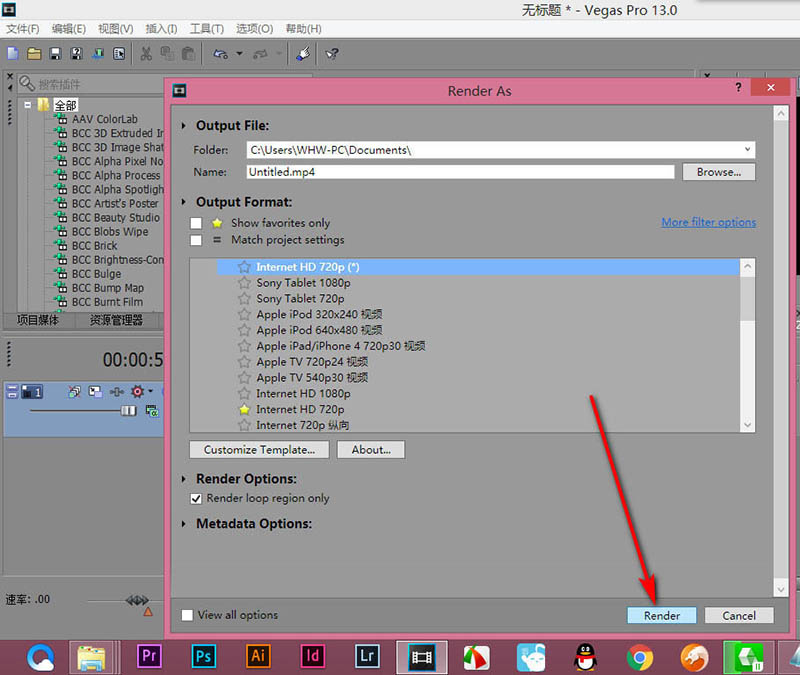Open the 工具(T) menu
800x675 pixels.
[207, 29]
